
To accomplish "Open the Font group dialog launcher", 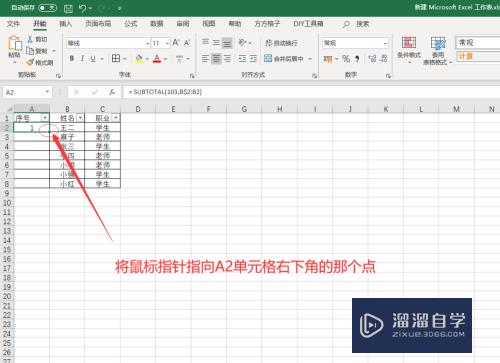I will pos(192,76).
